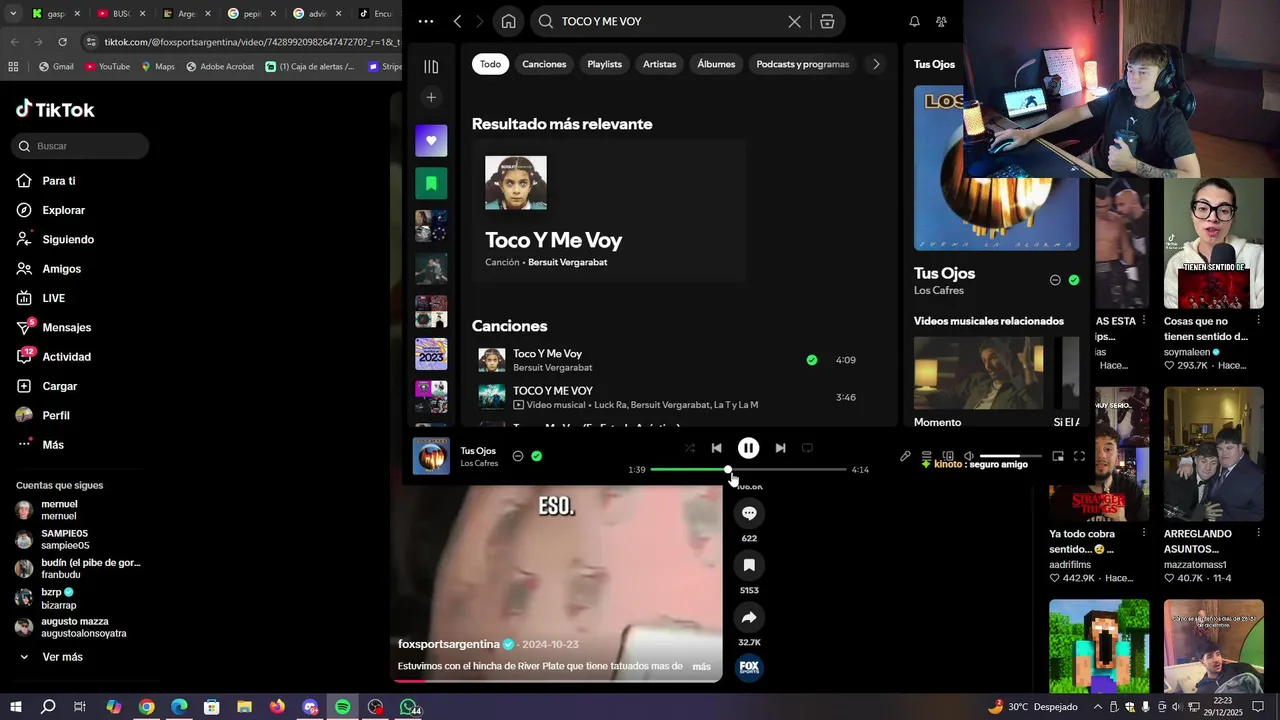Open TikTok Perfil

(56, 415)
